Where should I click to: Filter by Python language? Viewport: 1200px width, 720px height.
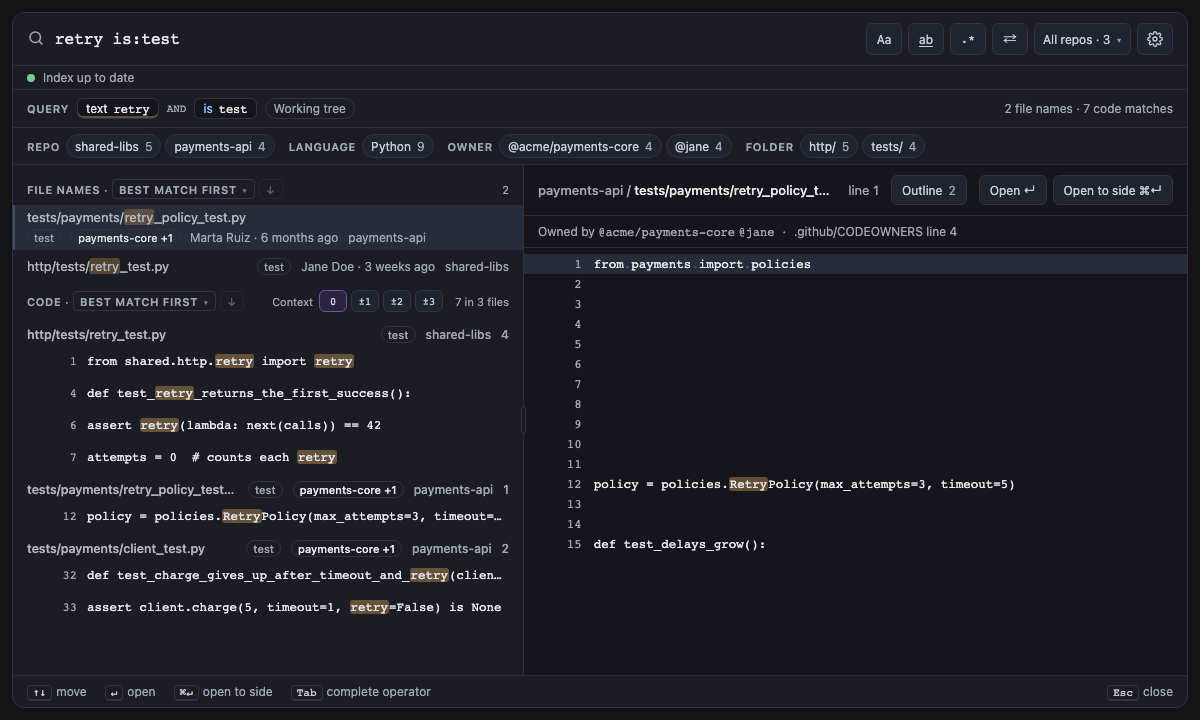tap(398, 147)
